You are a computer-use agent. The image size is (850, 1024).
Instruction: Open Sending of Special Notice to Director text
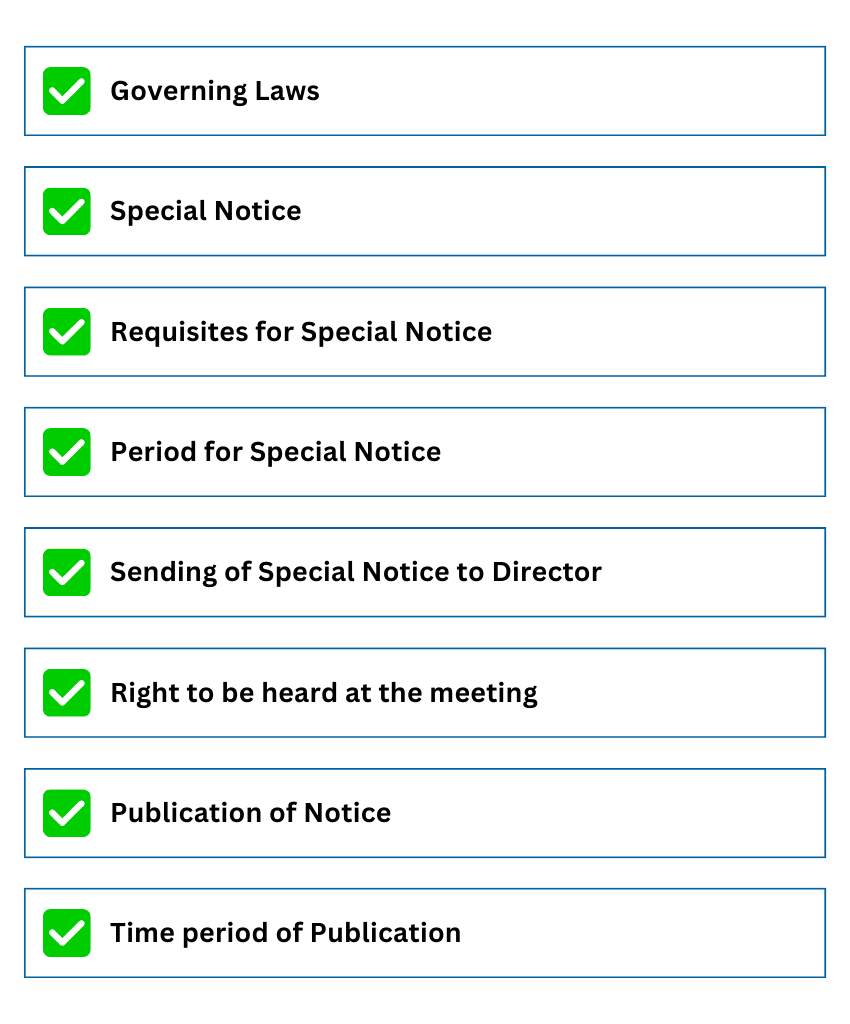pos(356,572)
